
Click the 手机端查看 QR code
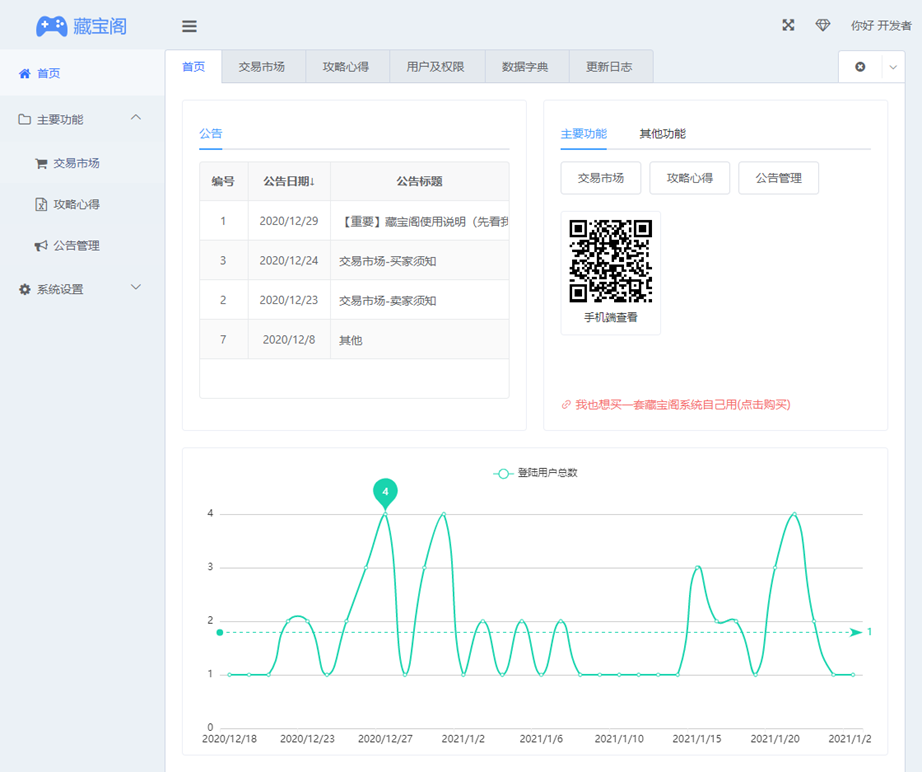click(610, 261)
